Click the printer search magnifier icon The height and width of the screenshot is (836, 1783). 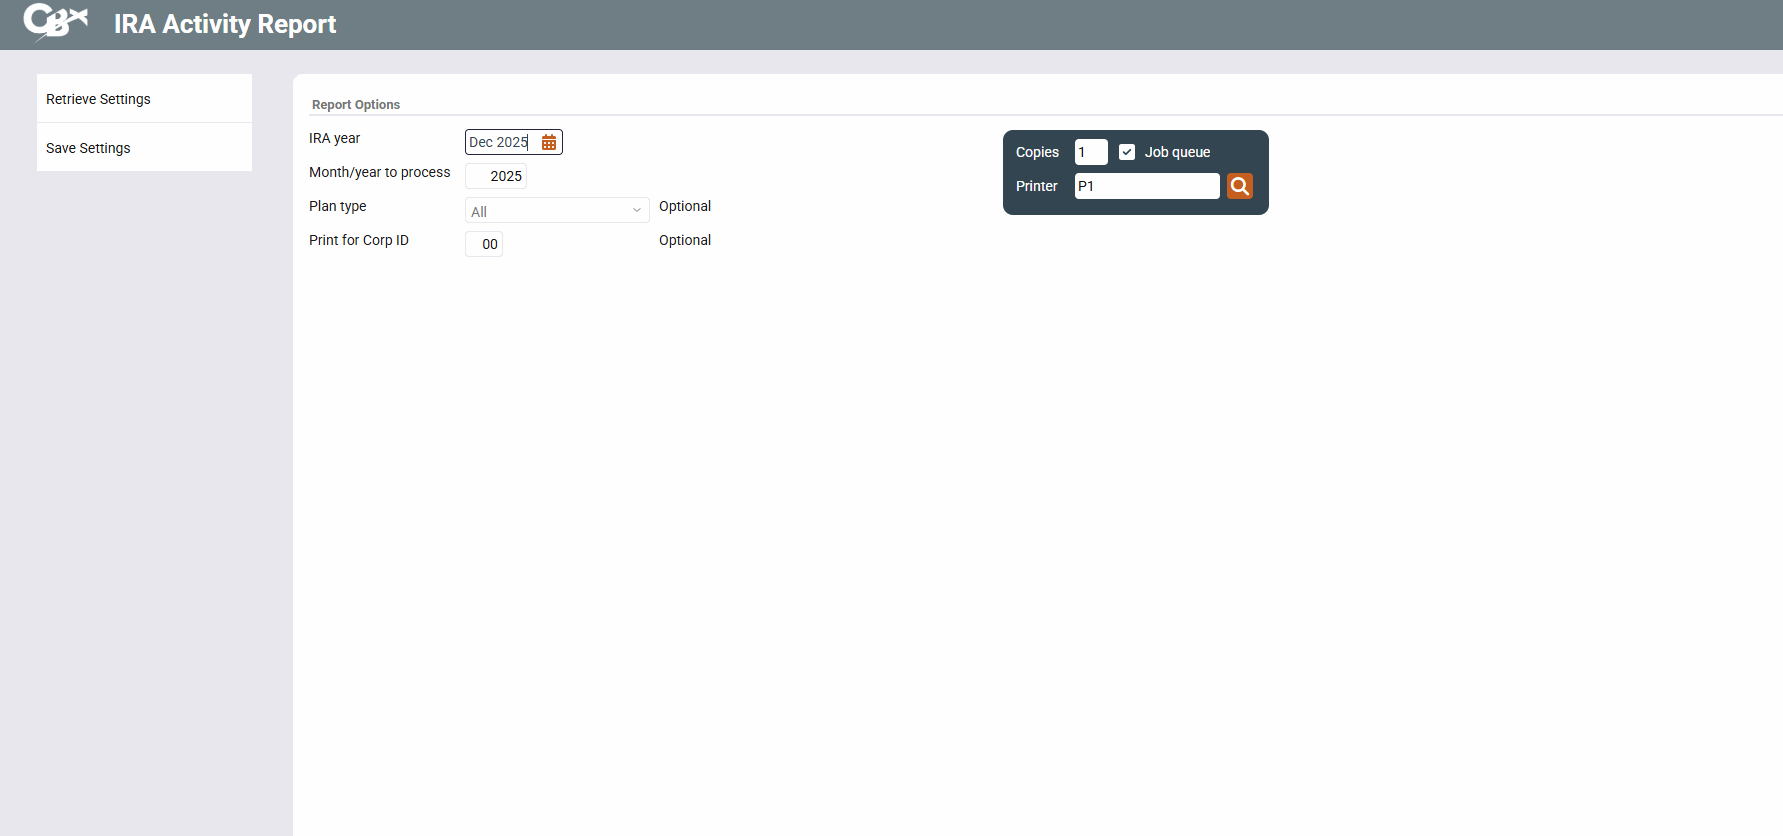coord(1239,186)
